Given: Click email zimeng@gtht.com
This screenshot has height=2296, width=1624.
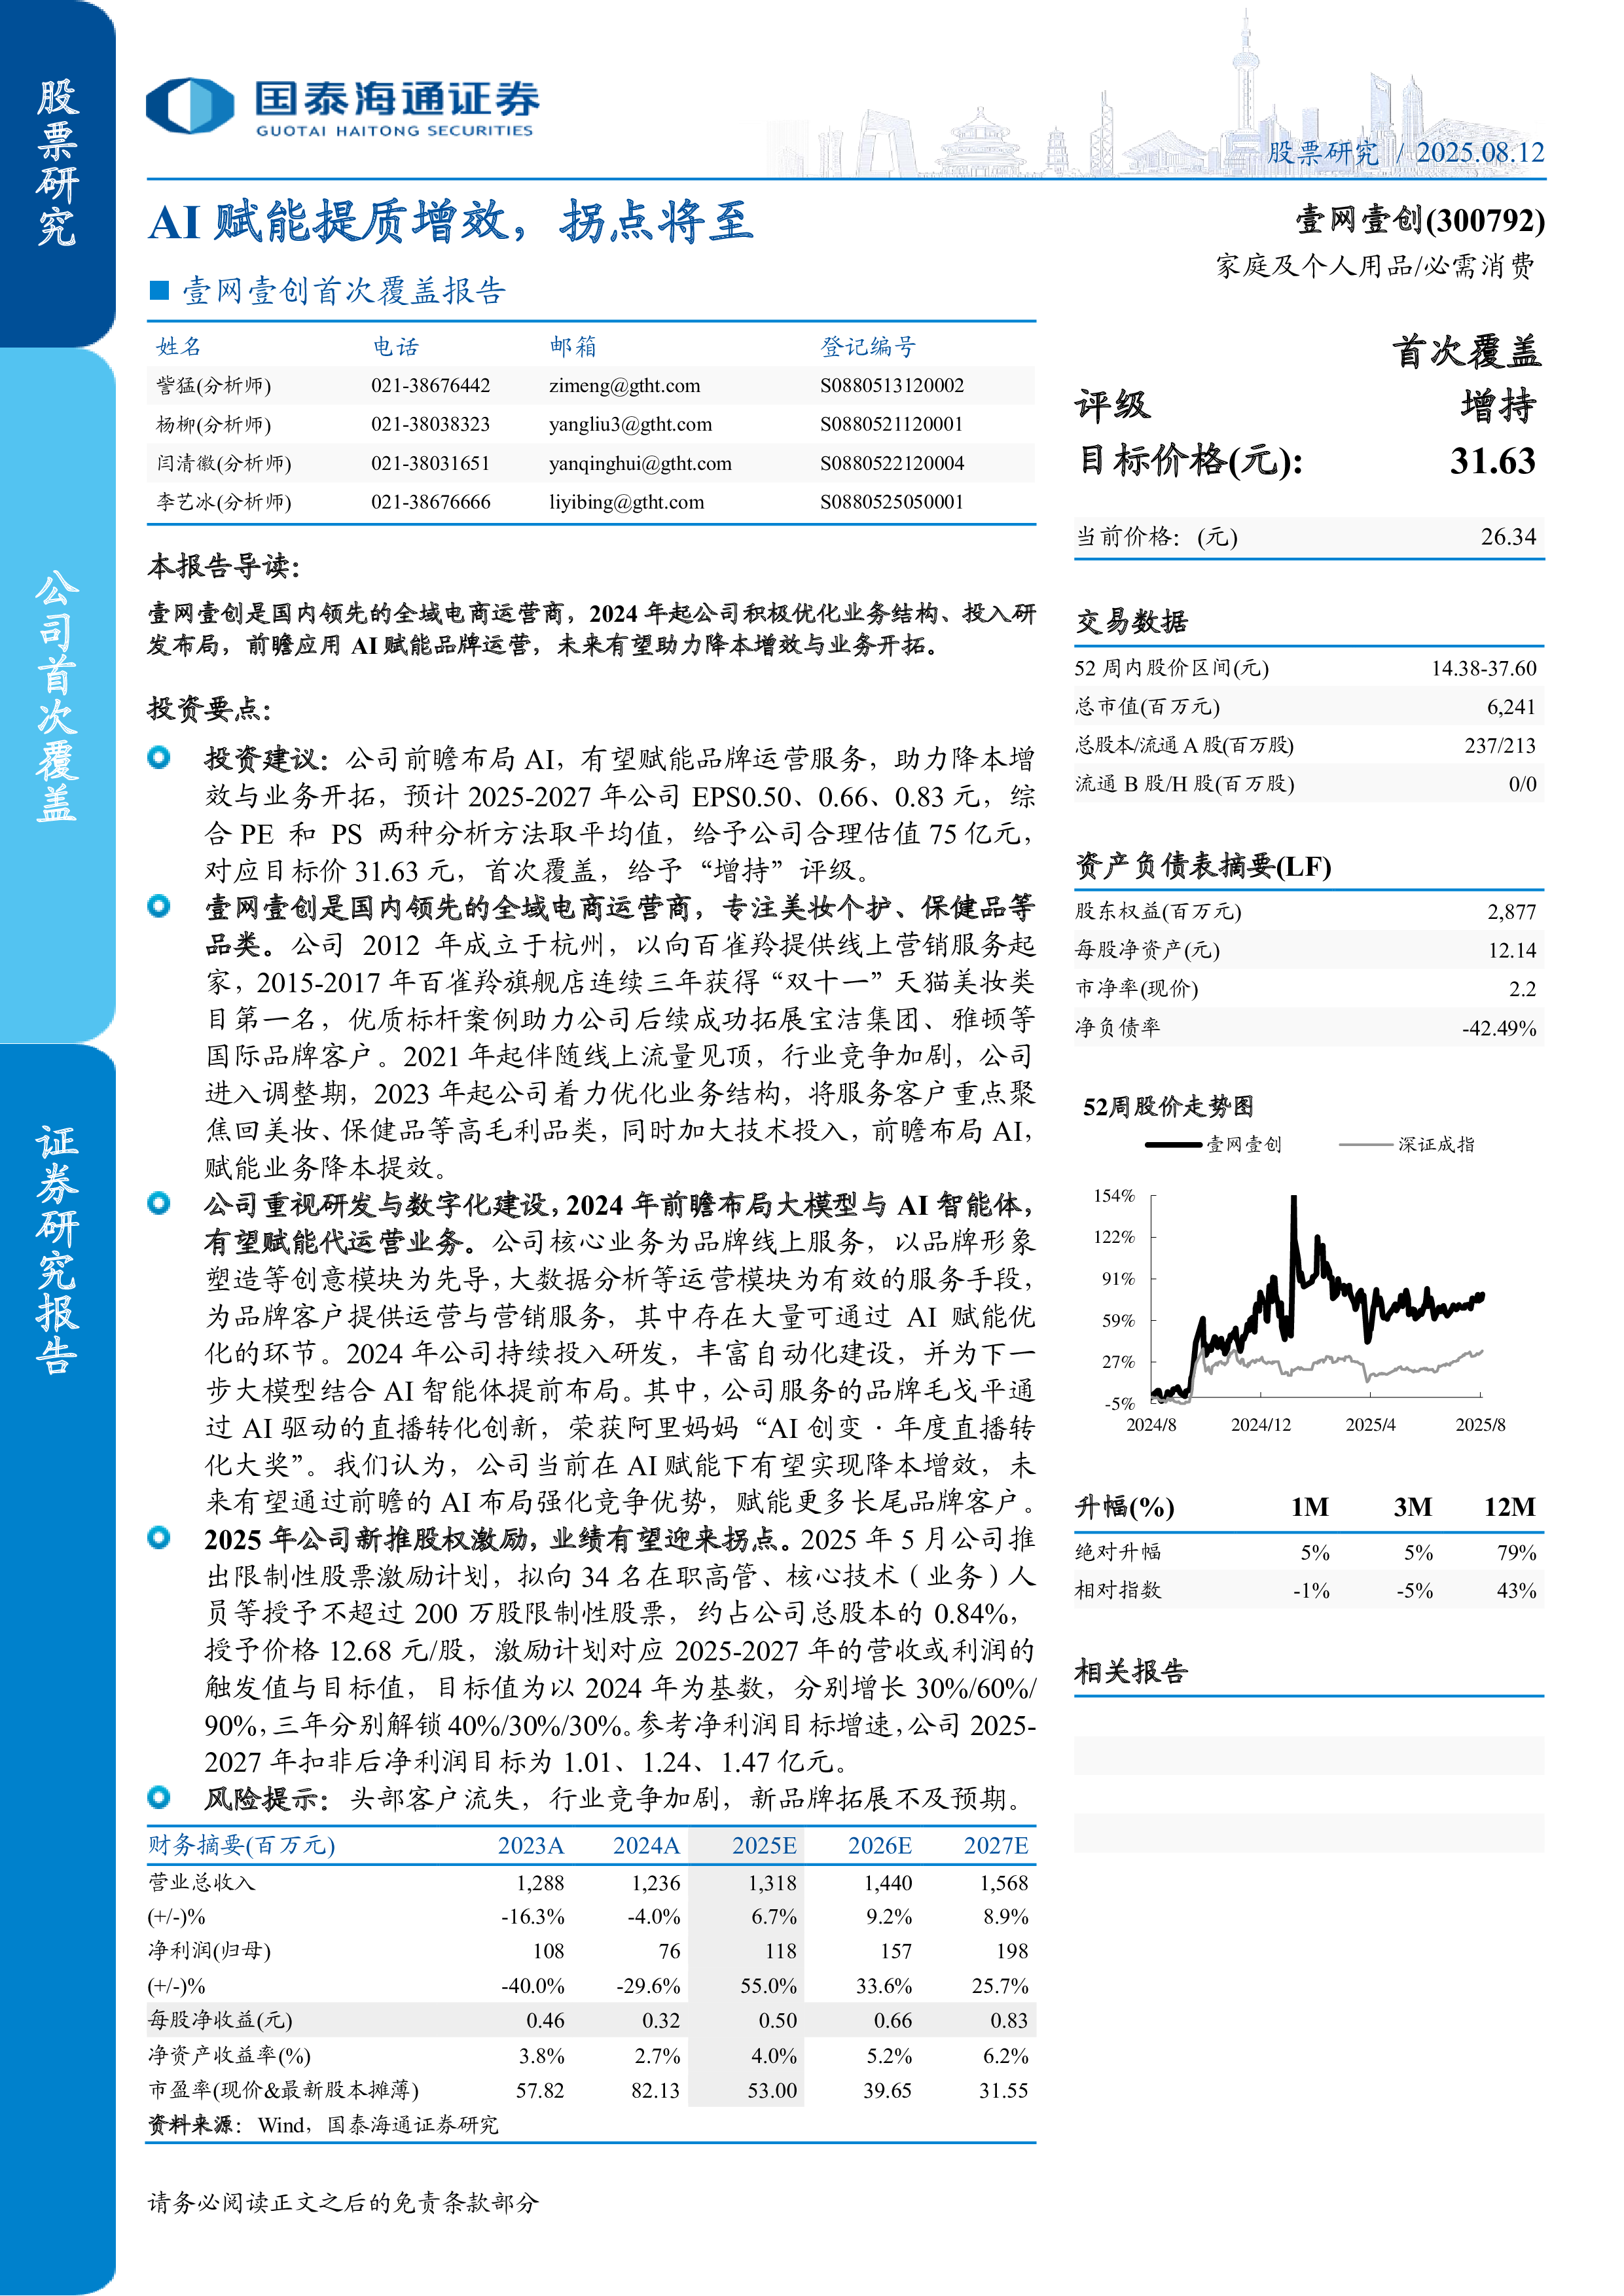Looking at the screenshot, I should click(x=624, y=386).
